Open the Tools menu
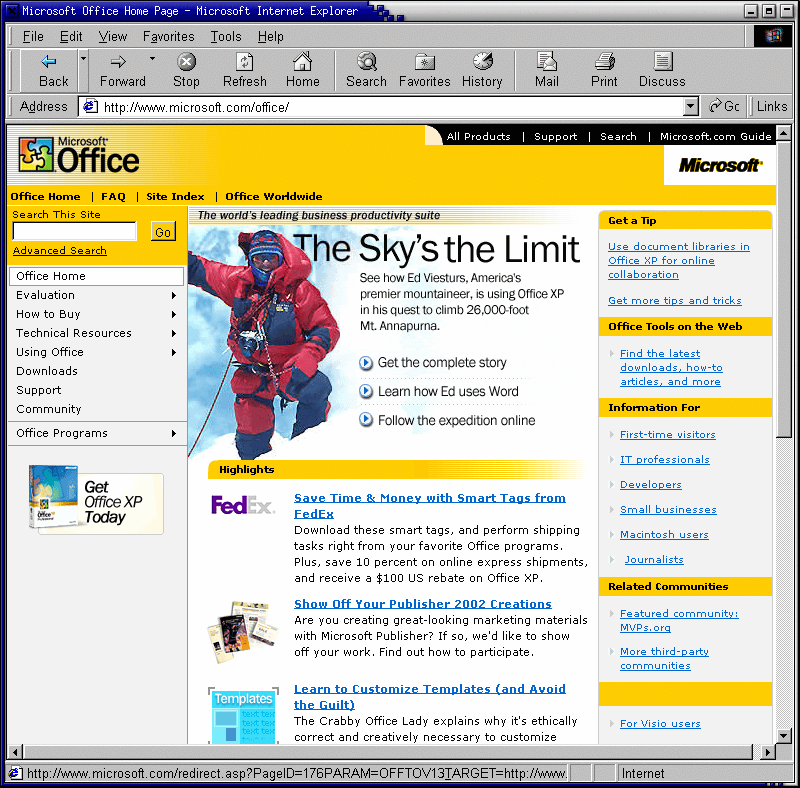The image size is (800, 788). 226,37
